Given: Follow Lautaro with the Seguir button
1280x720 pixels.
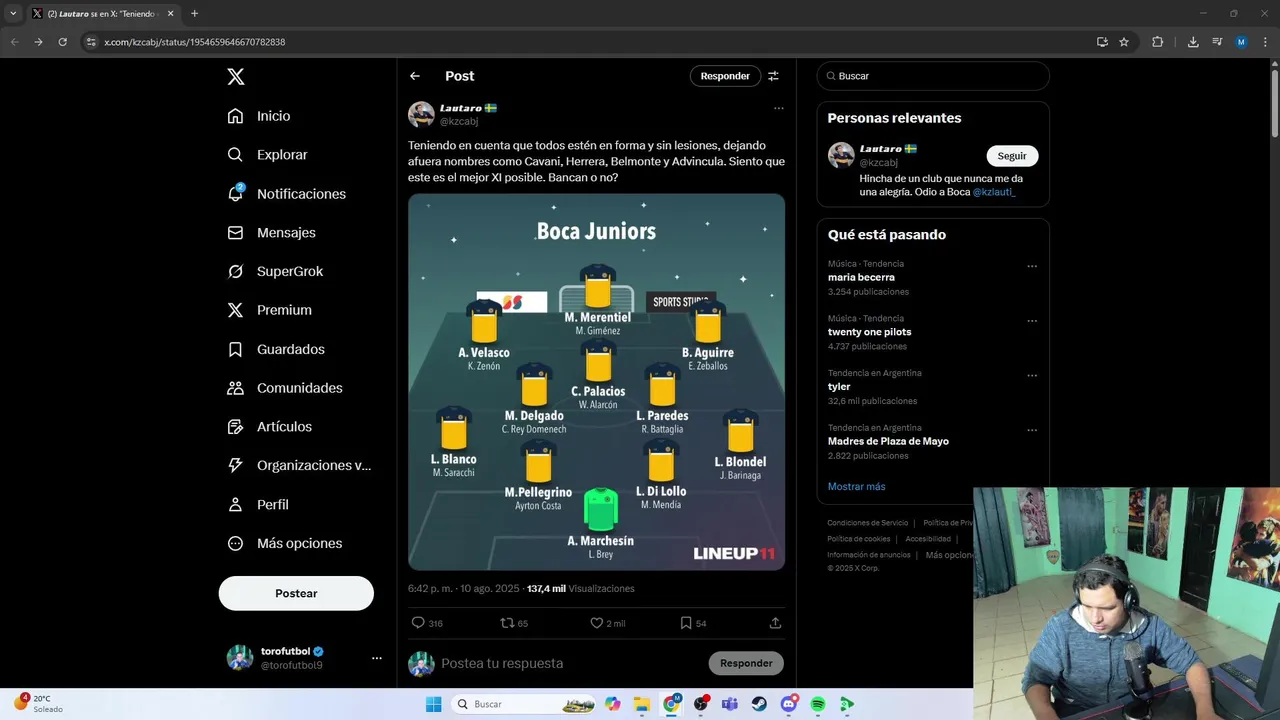Looking at the screenshot, I should (x=1012, y=156).
